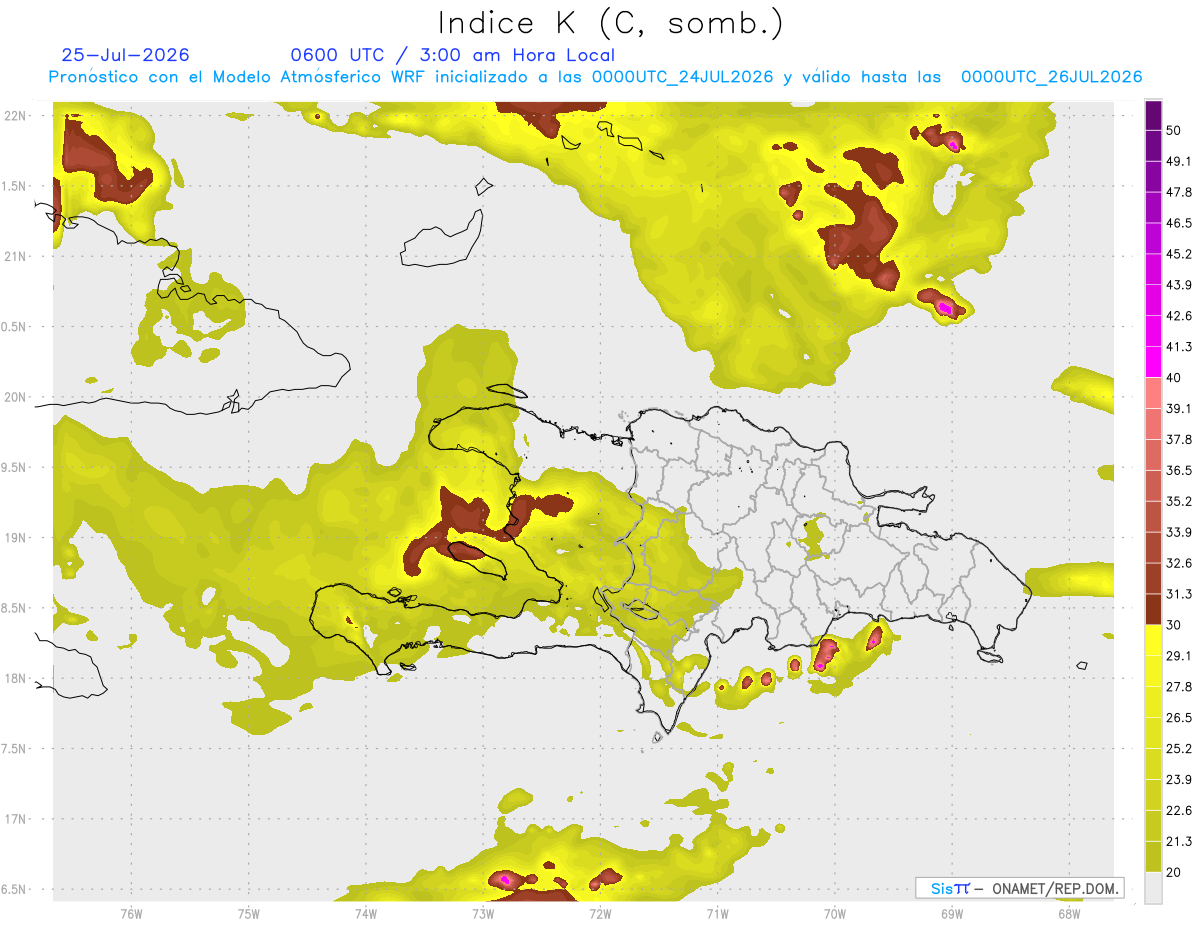This screenshot has width=1200, height=927.
Task: Click the "76W" longitude label
Action: click(131, 913)
